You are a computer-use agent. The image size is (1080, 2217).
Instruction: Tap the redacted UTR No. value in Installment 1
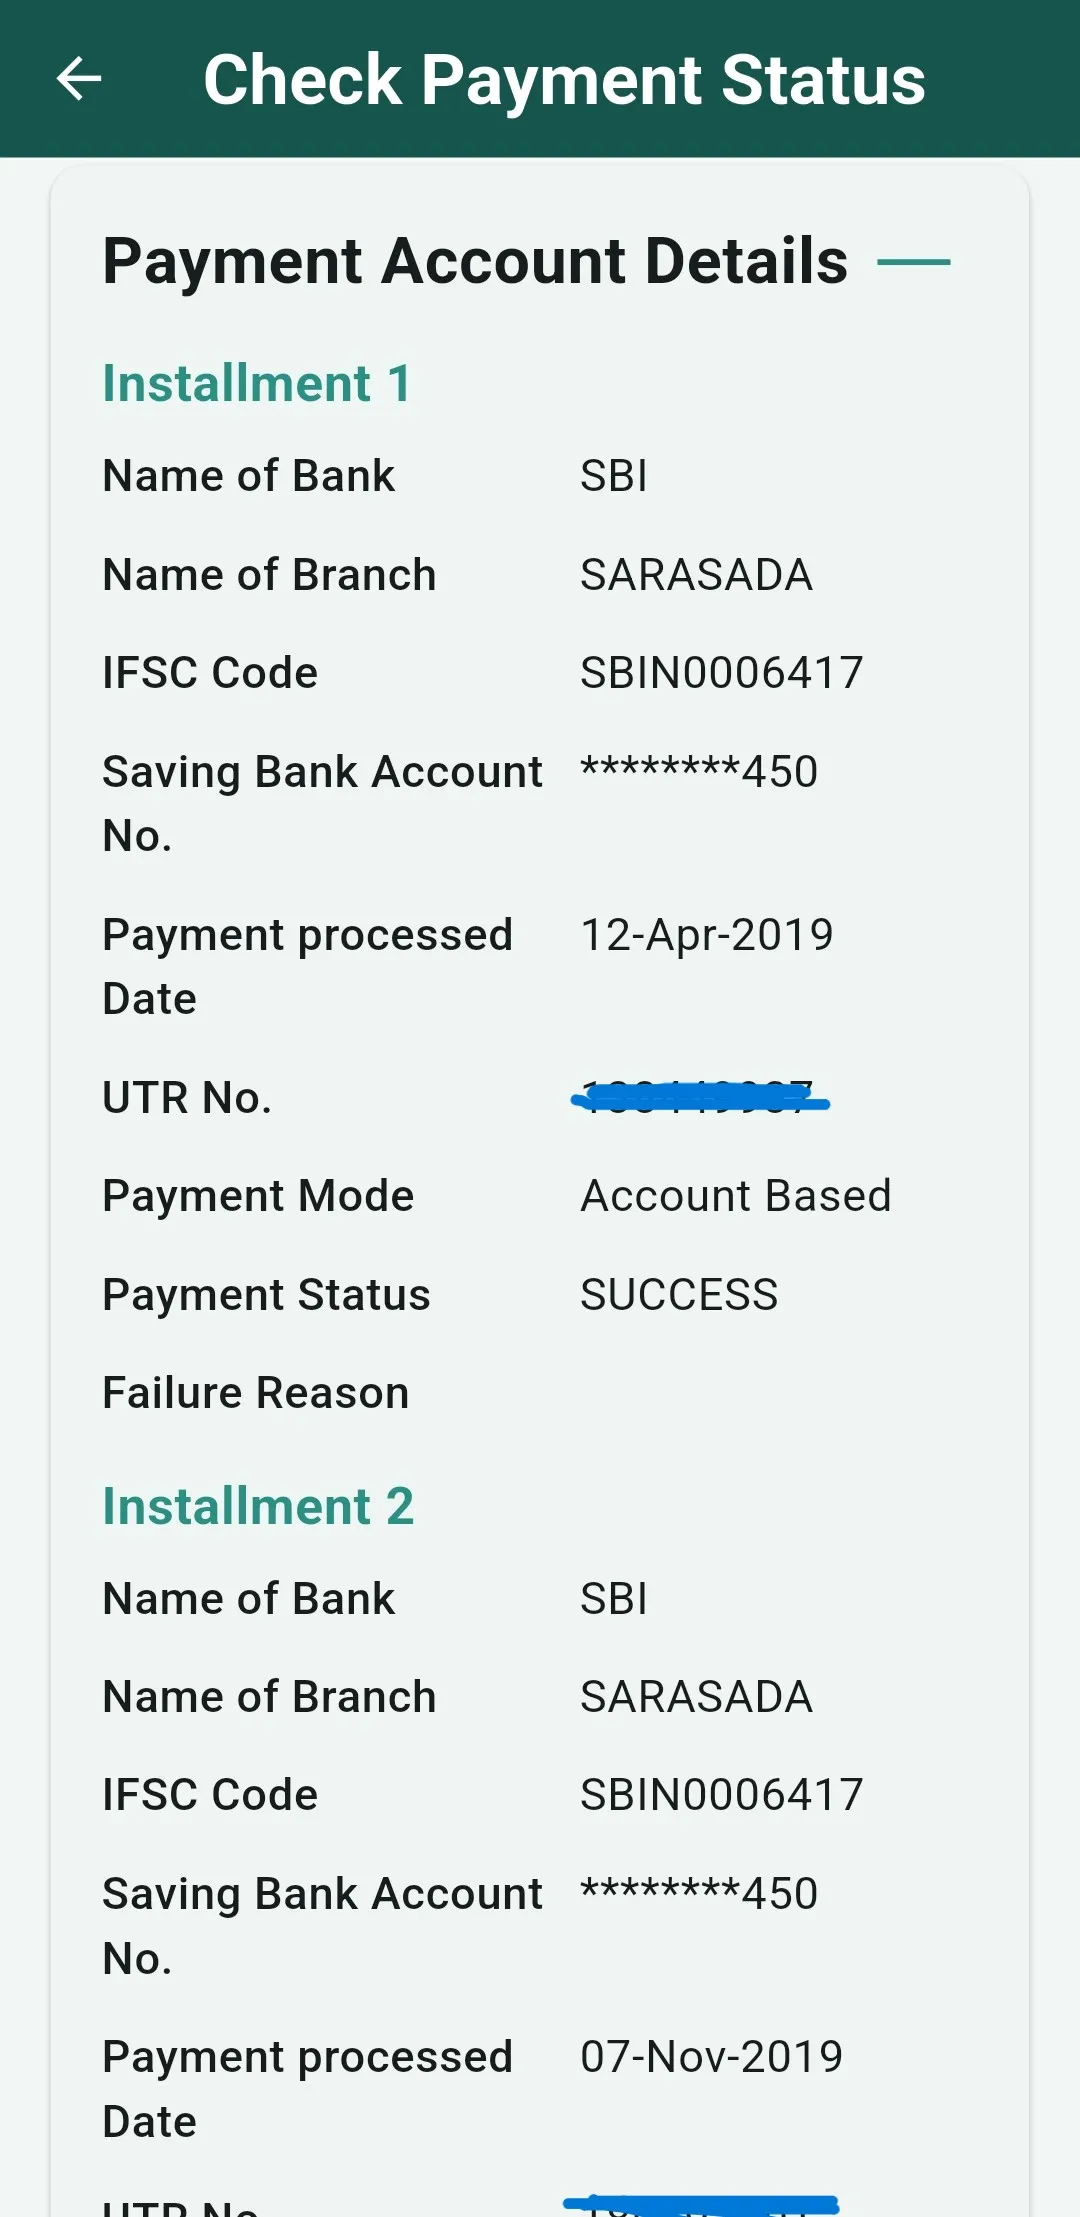click(x=700, y=1098)
